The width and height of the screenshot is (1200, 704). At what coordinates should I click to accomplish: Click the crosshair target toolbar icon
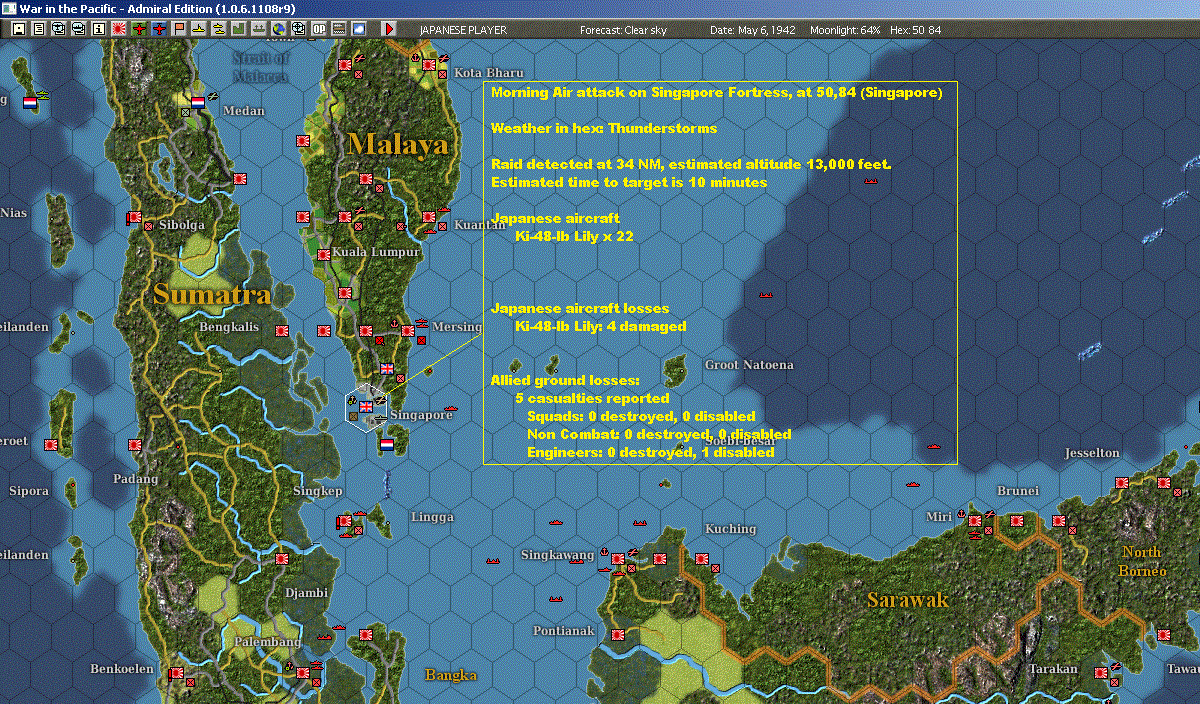297,29
